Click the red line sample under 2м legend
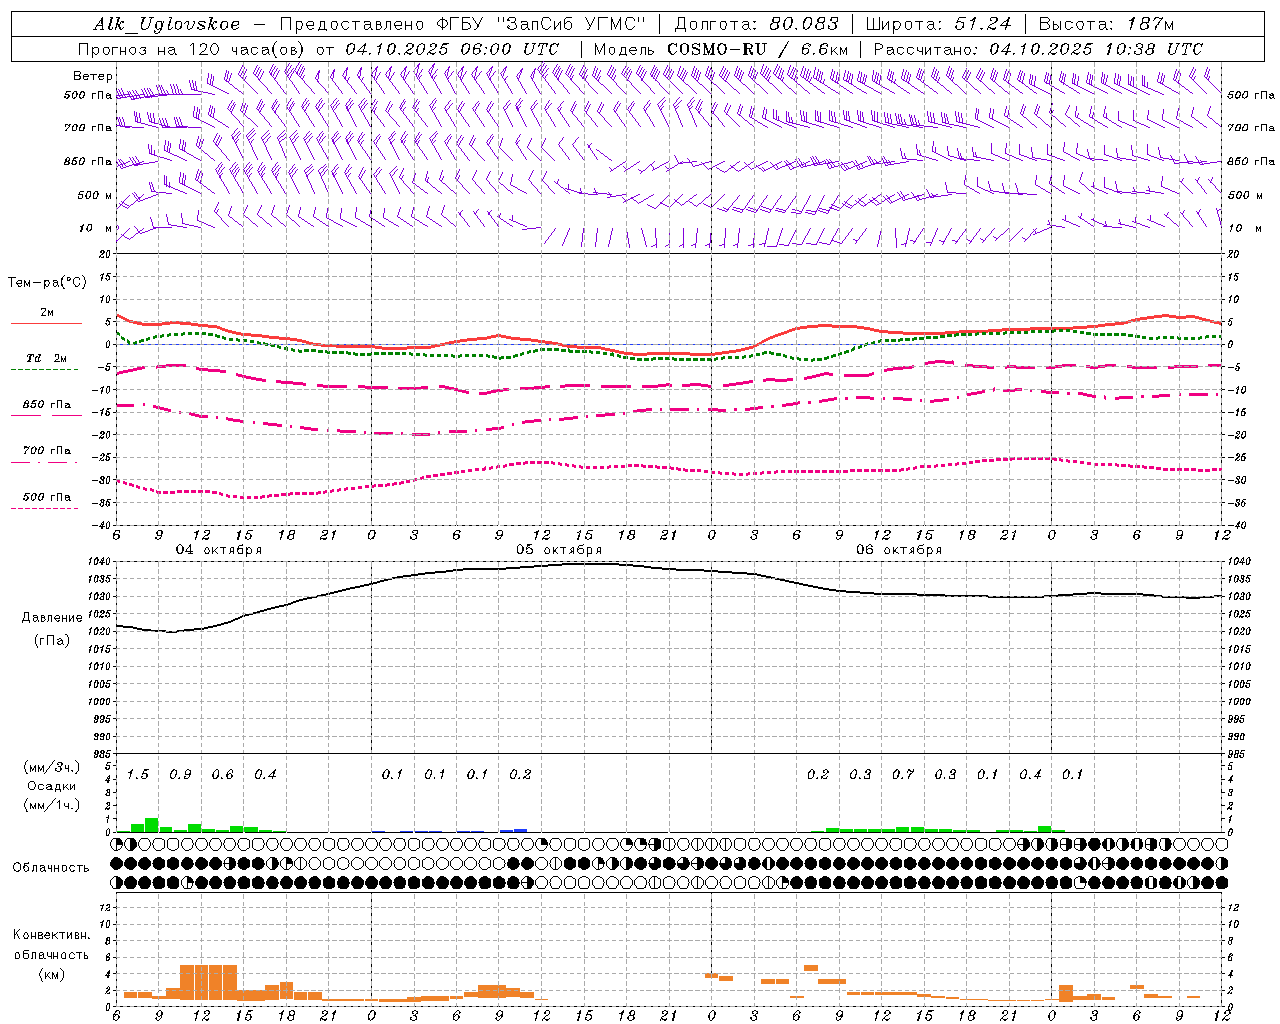Image resolution: width=1280 pixels, height=1024 pixels. [46, 323]
